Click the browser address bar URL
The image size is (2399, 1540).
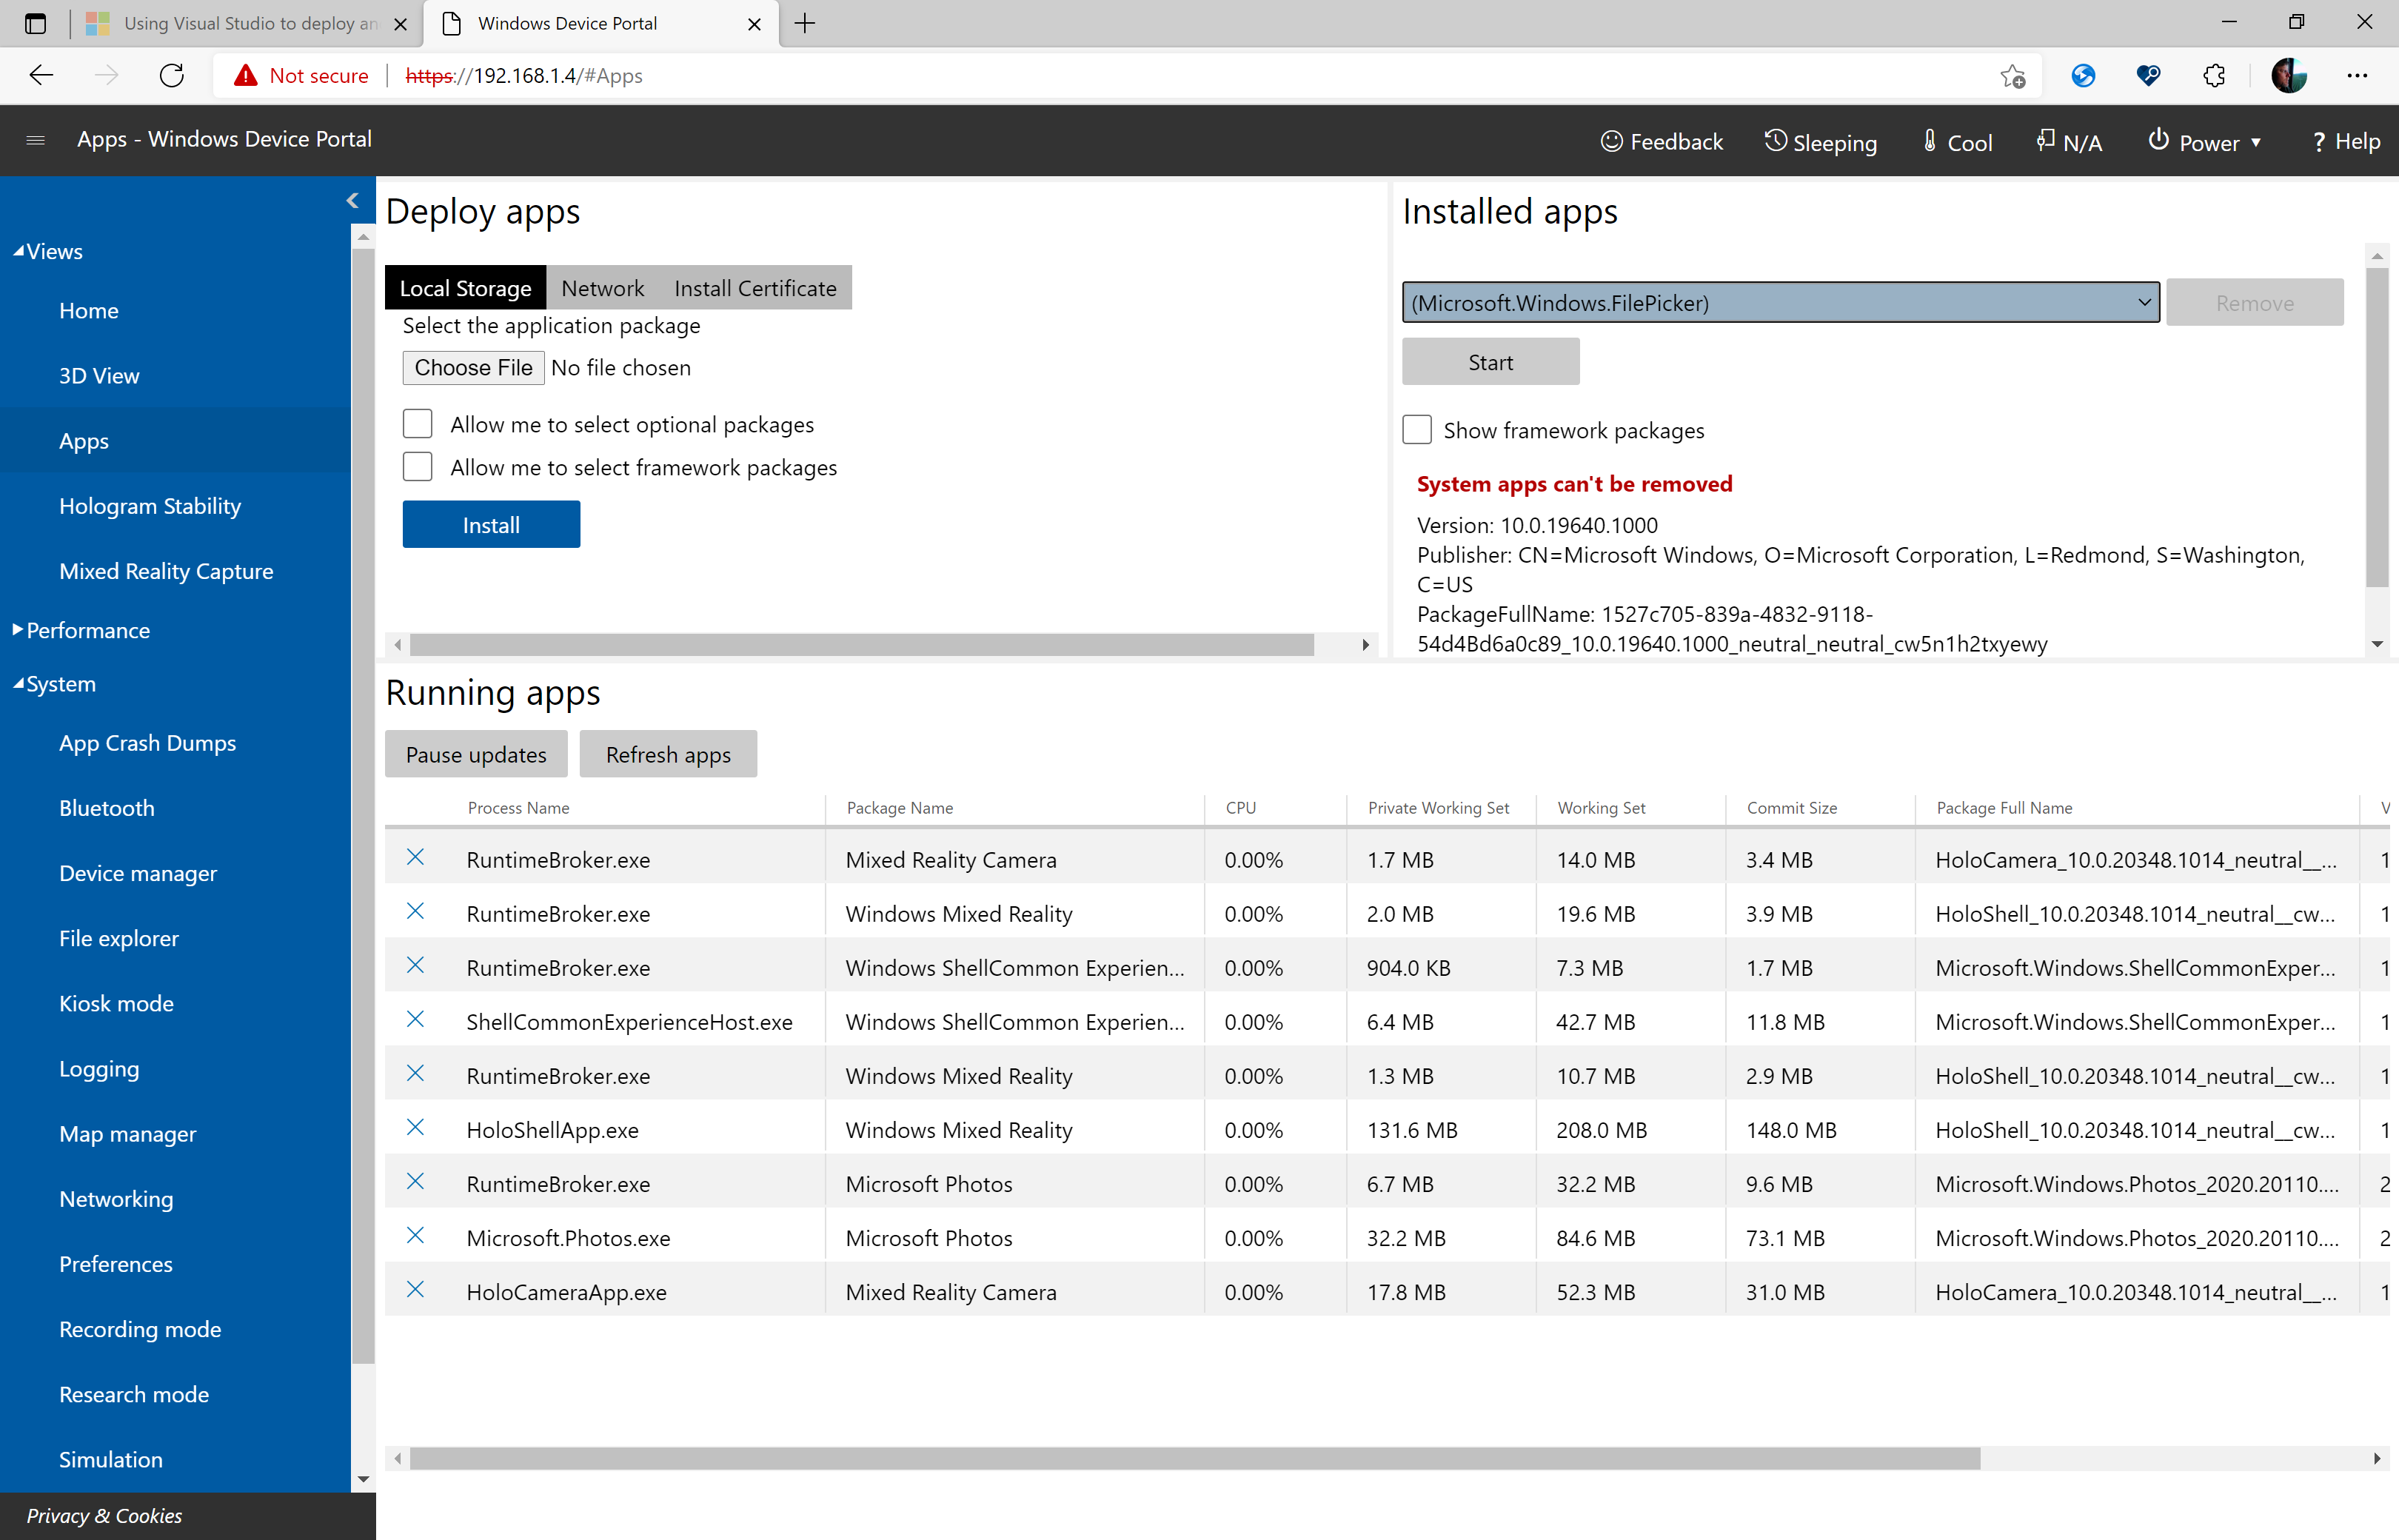click(524, 76)
